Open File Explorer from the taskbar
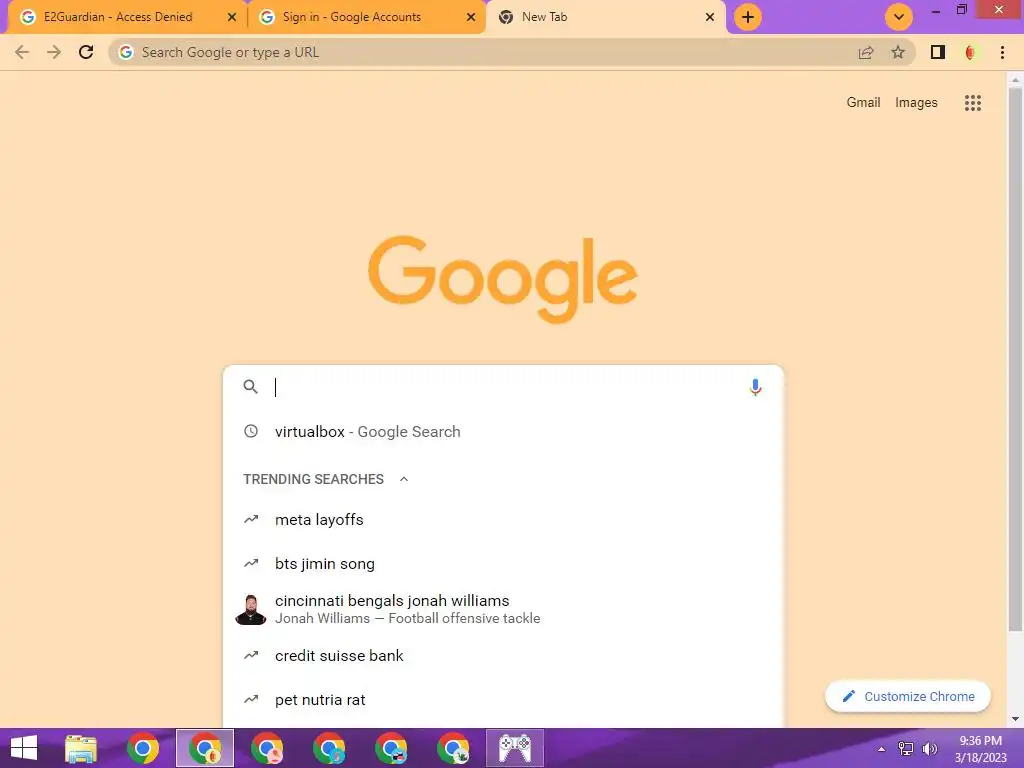 81,748
